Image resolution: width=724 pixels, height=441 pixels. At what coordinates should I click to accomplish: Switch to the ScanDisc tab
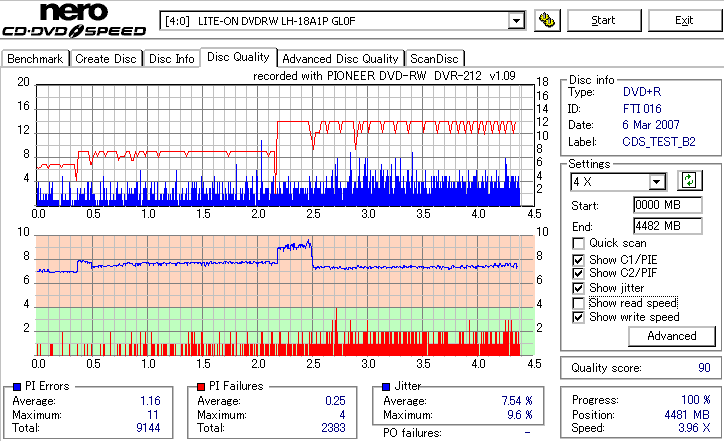pyautogui.click(x=434, y=59)
